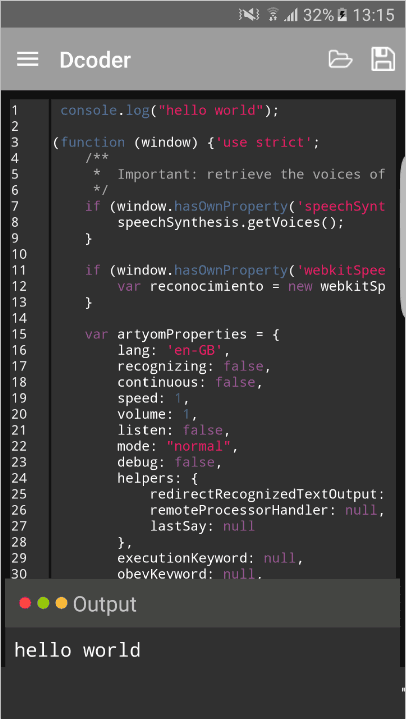Tap the yellow dot in Output panel
406x719 pixels.
point(61,603)
